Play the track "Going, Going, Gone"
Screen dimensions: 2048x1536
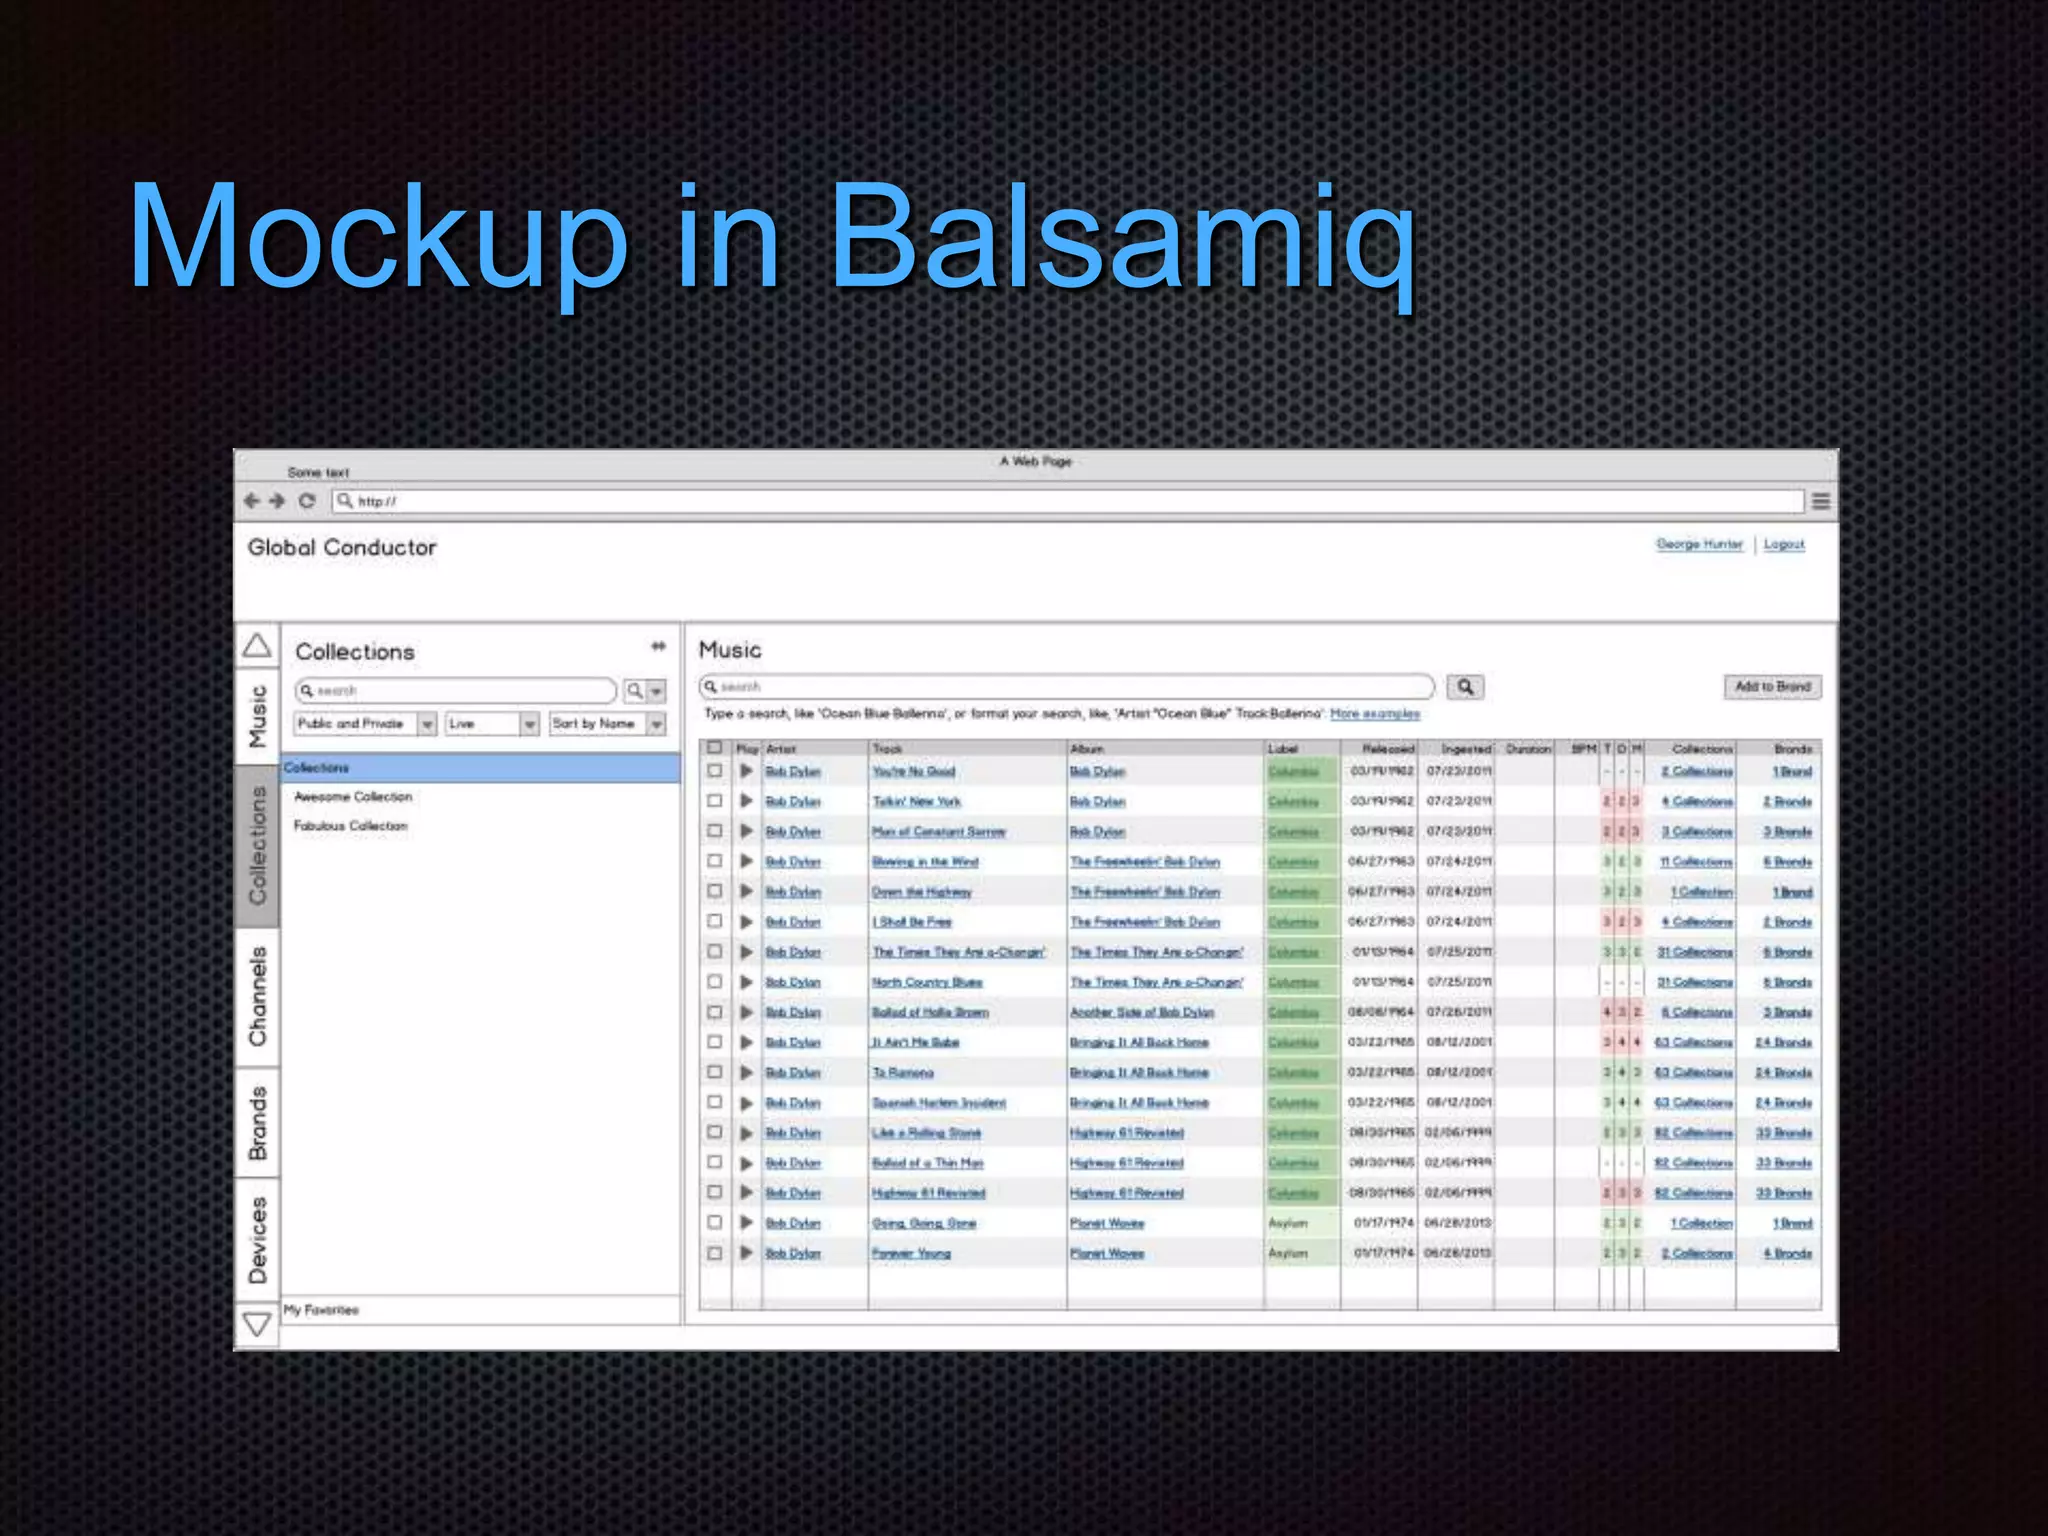pos(746,1223)
